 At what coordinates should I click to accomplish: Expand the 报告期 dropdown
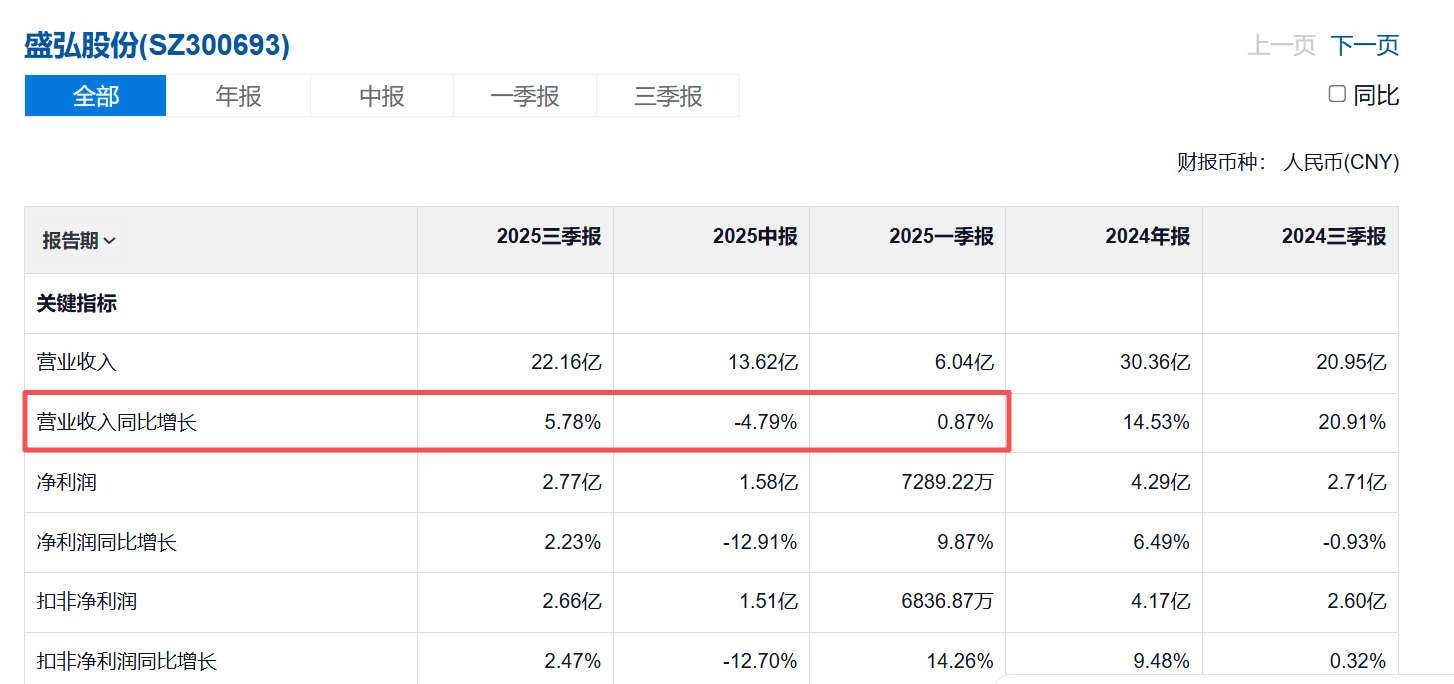(79, 240)
